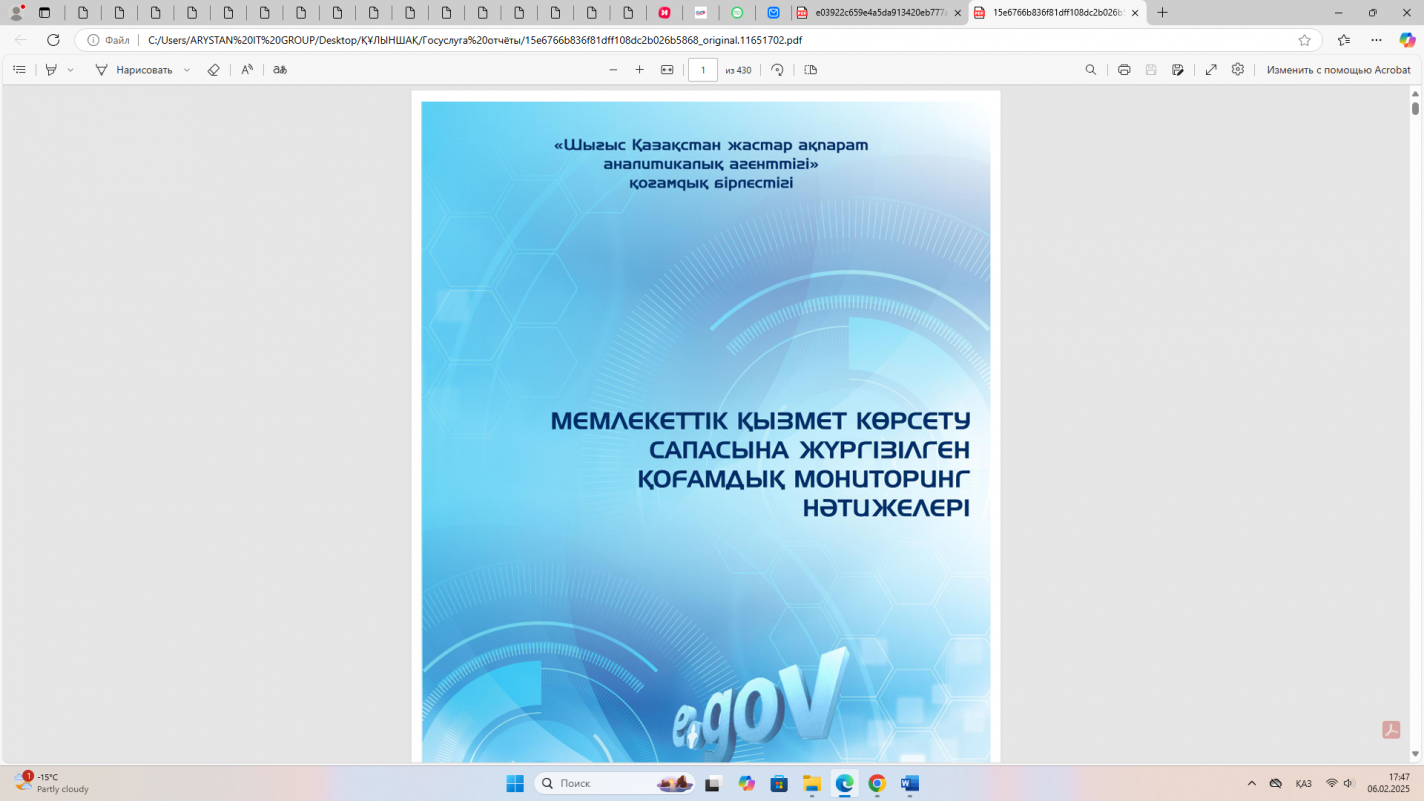Open PDF viewer settings gear
Viewport: 1424px width, 801px height.
(1238, 70)
